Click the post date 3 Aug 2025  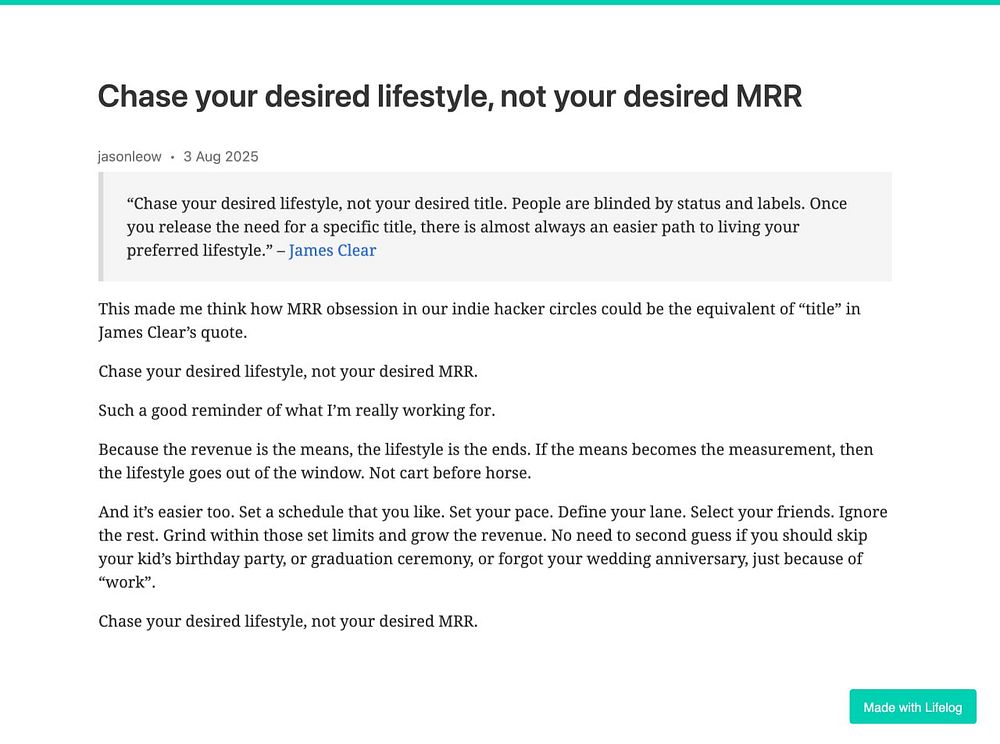[220, 156]
